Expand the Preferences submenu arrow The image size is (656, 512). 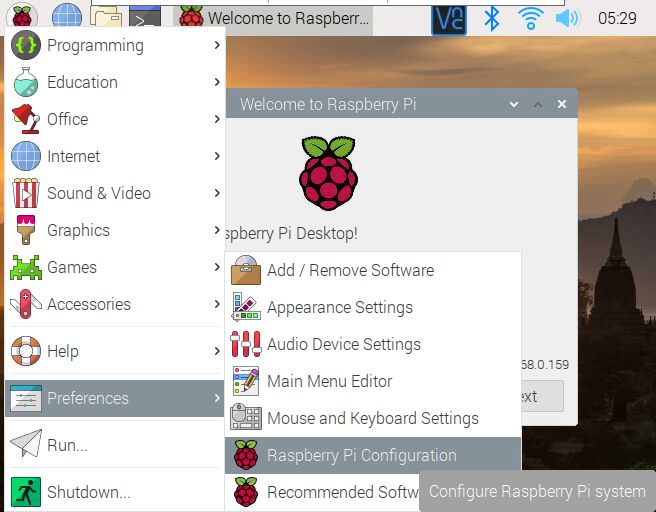click(217, 398)
